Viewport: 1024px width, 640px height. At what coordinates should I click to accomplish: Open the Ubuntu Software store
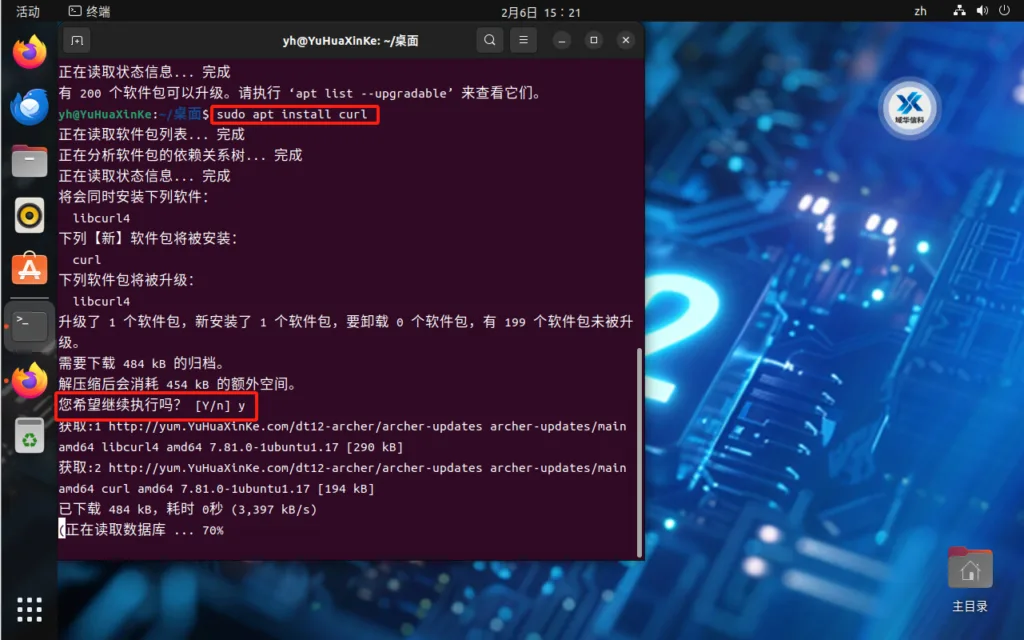point(29,268)
